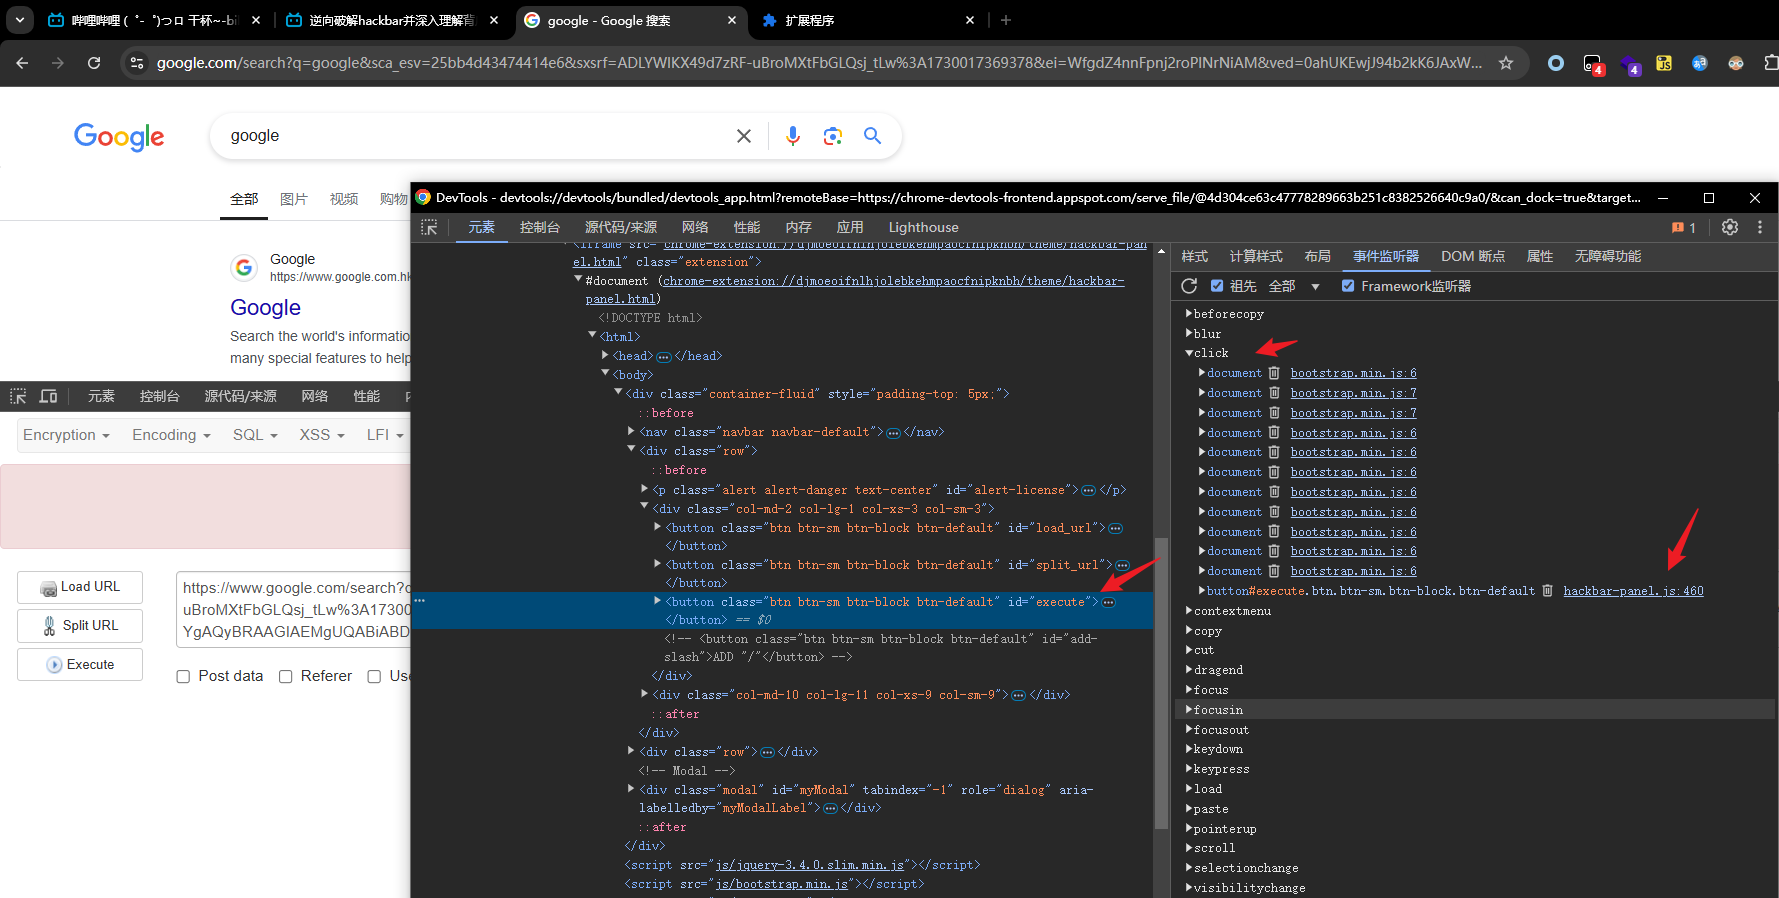Collapse the click event listener group

1190,353
